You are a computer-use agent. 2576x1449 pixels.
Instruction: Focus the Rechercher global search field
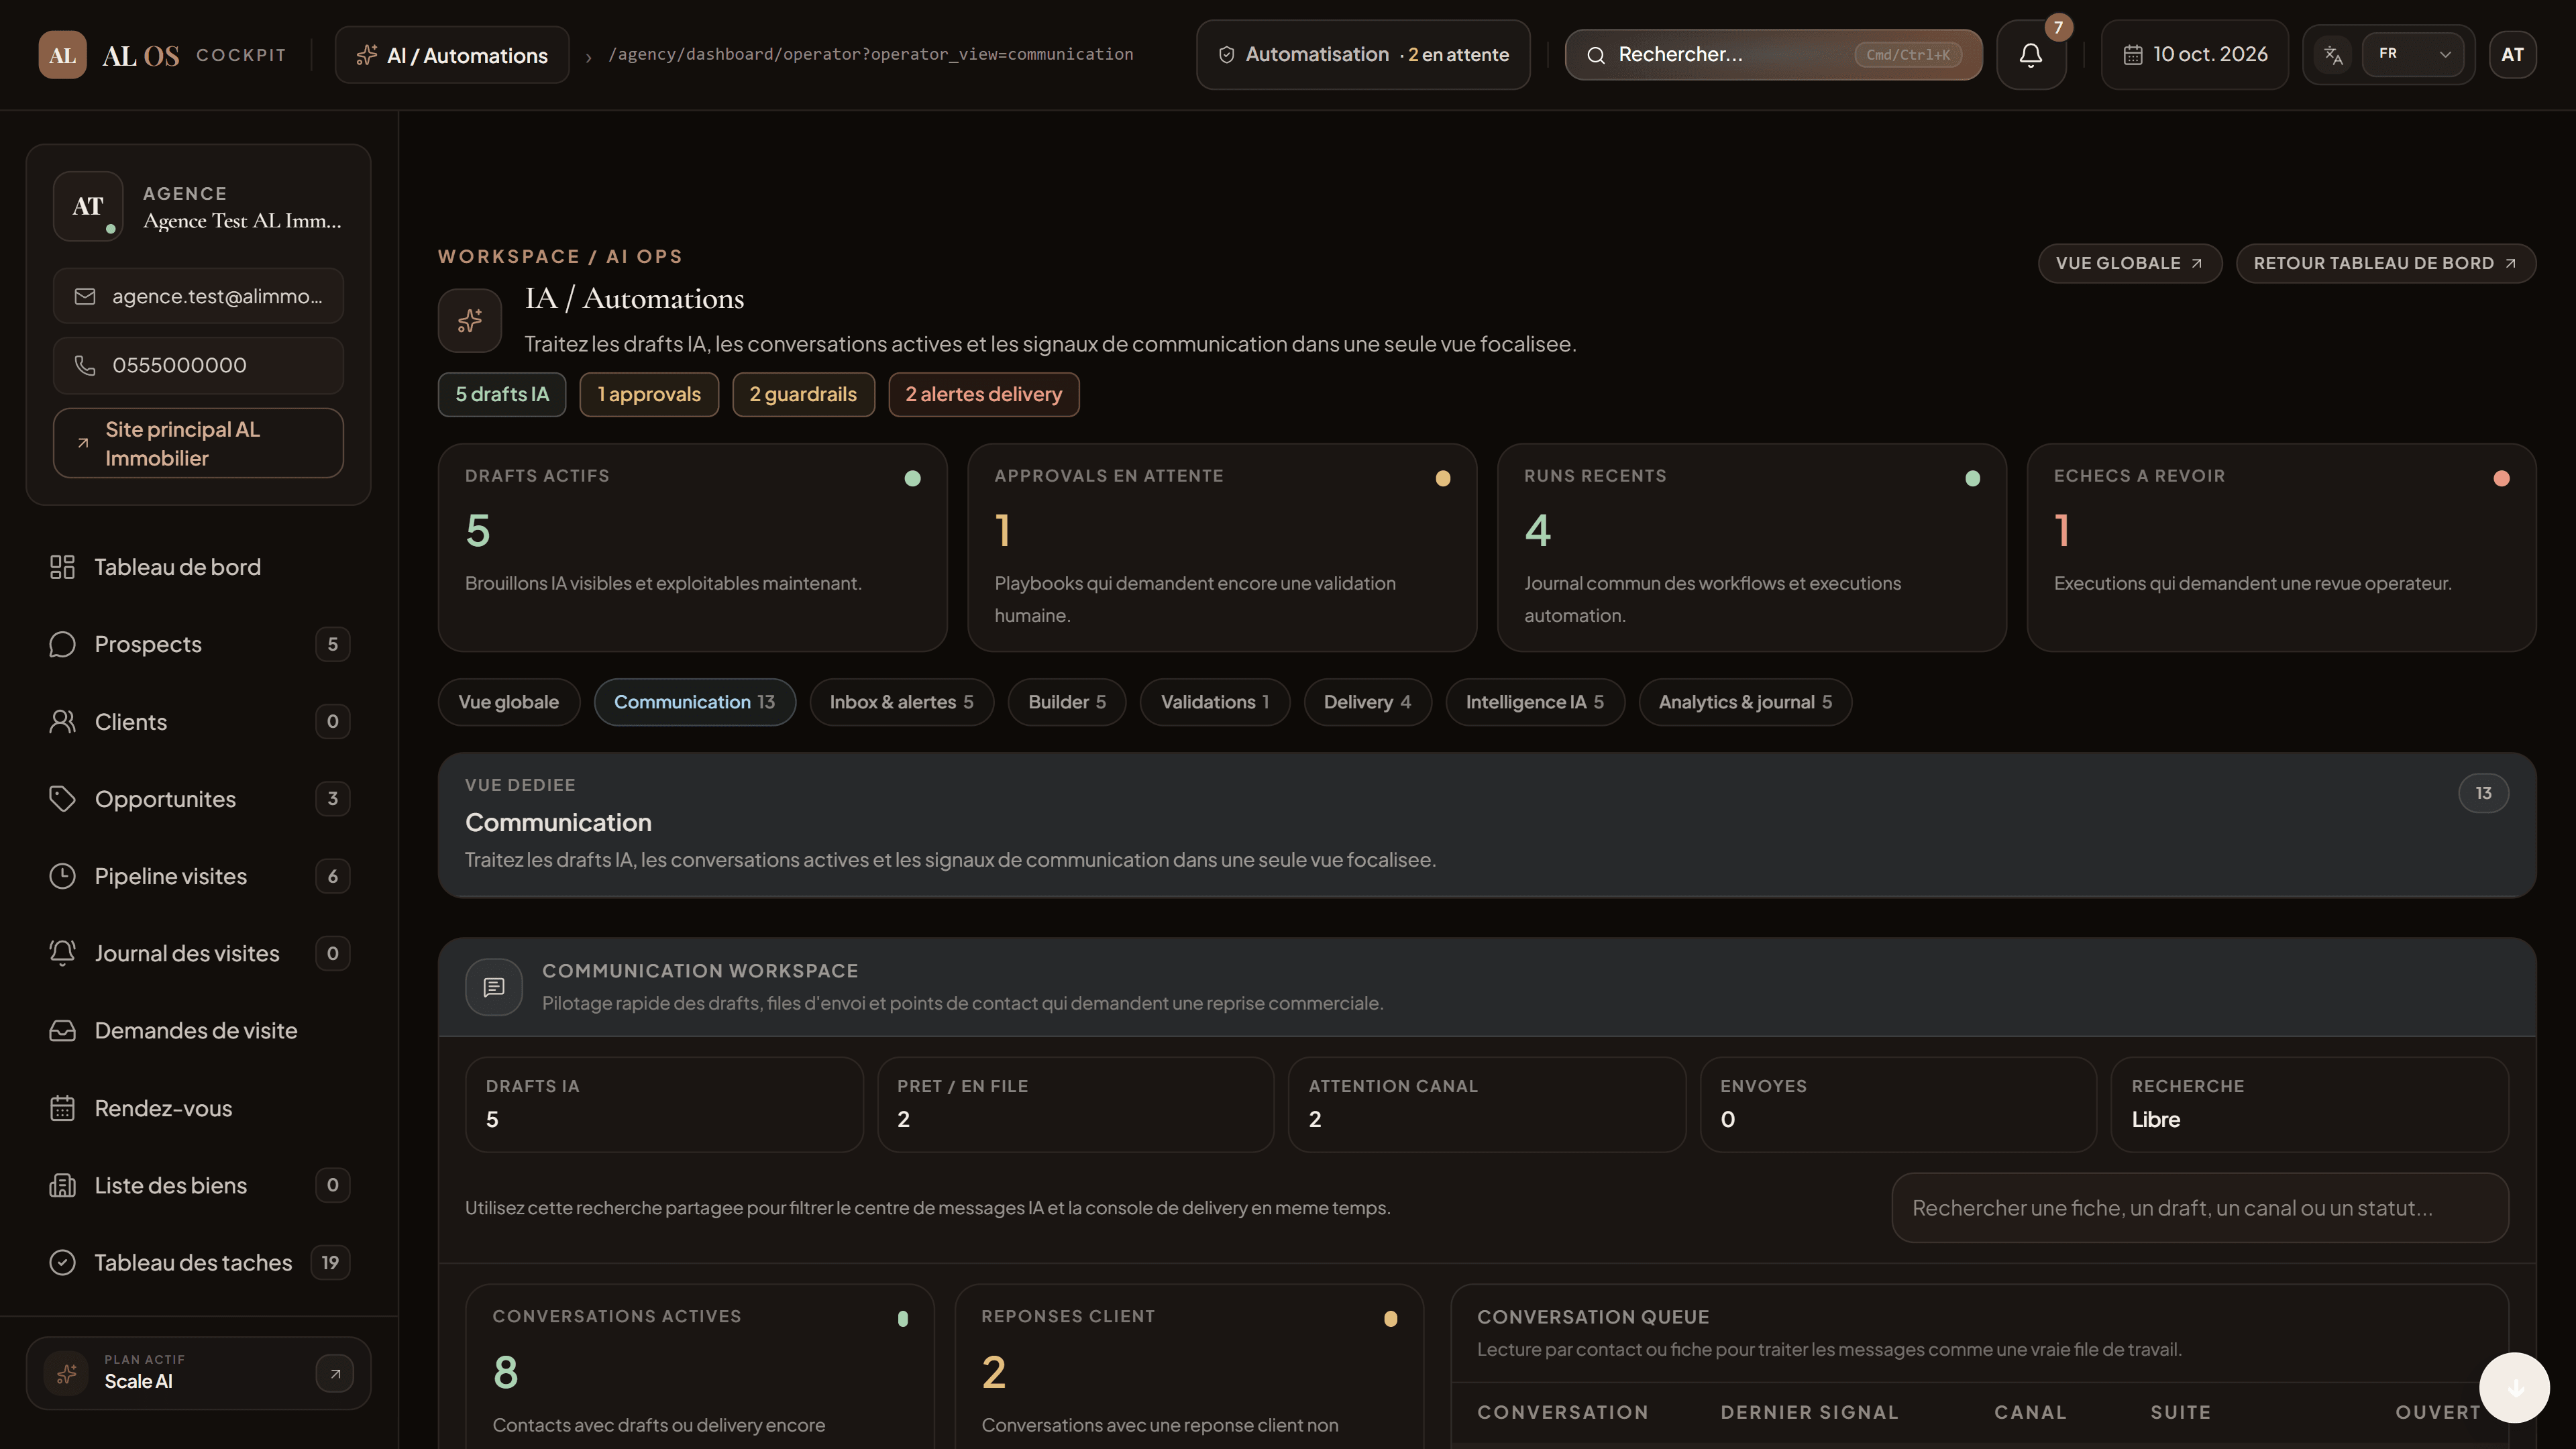1773,55
